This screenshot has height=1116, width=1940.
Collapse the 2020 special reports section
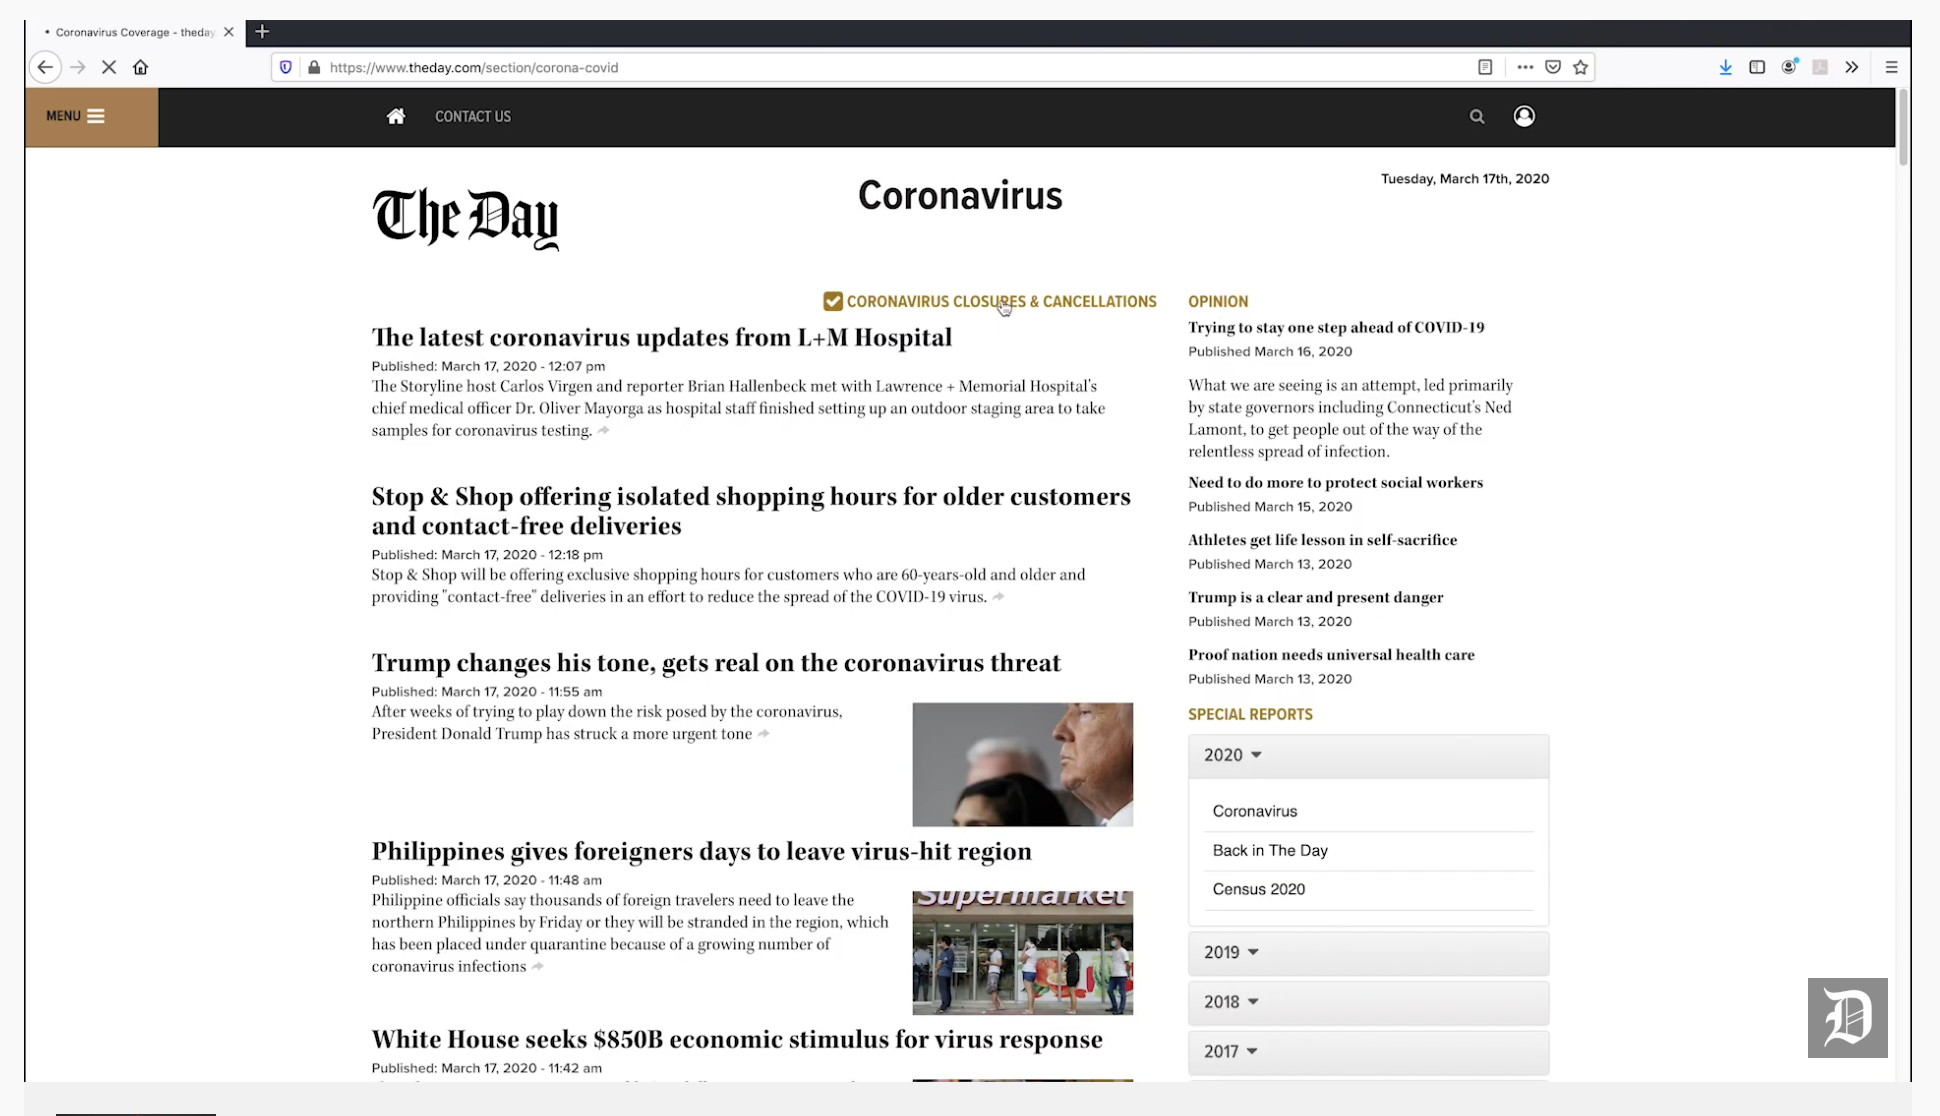1232,755
